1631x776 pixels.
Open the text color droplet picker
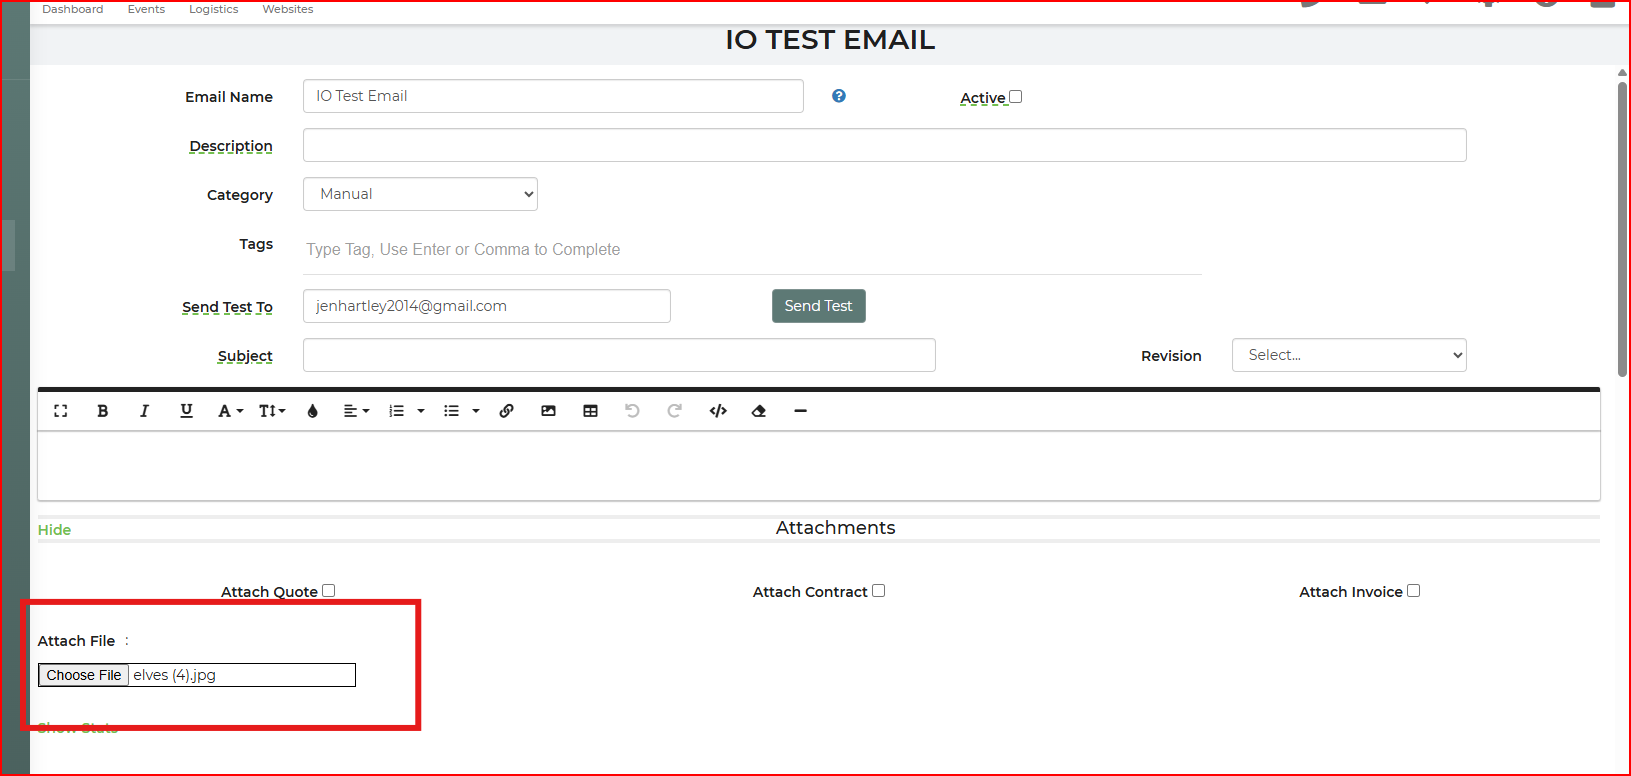[312, 411]
